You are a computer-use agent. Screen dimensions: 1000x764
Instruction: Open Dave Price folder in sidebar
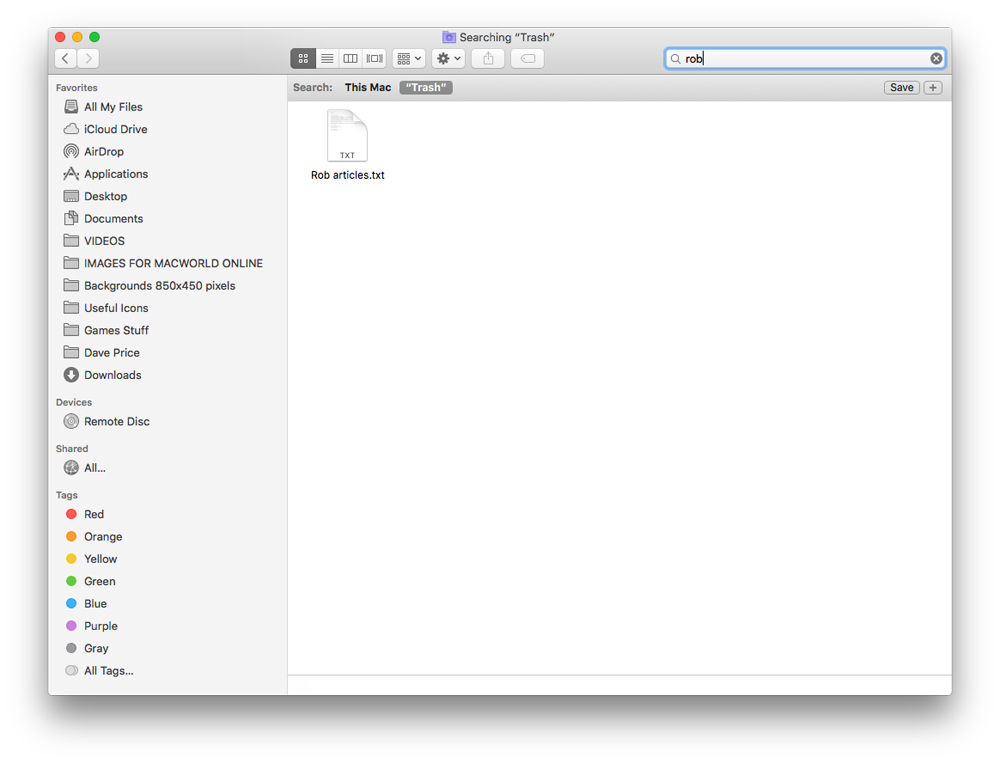[x=112, y=353]
